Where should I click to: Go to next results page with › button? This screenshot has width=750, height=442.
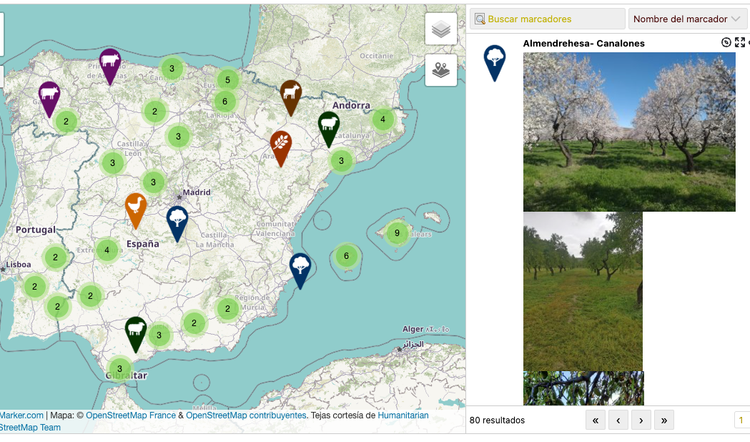pyautogui.click(x=641, y=420)
